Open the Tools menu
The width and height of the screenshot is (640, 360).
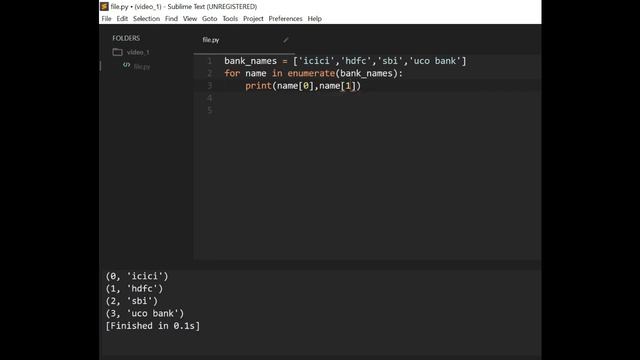click(x=230, y=19)
